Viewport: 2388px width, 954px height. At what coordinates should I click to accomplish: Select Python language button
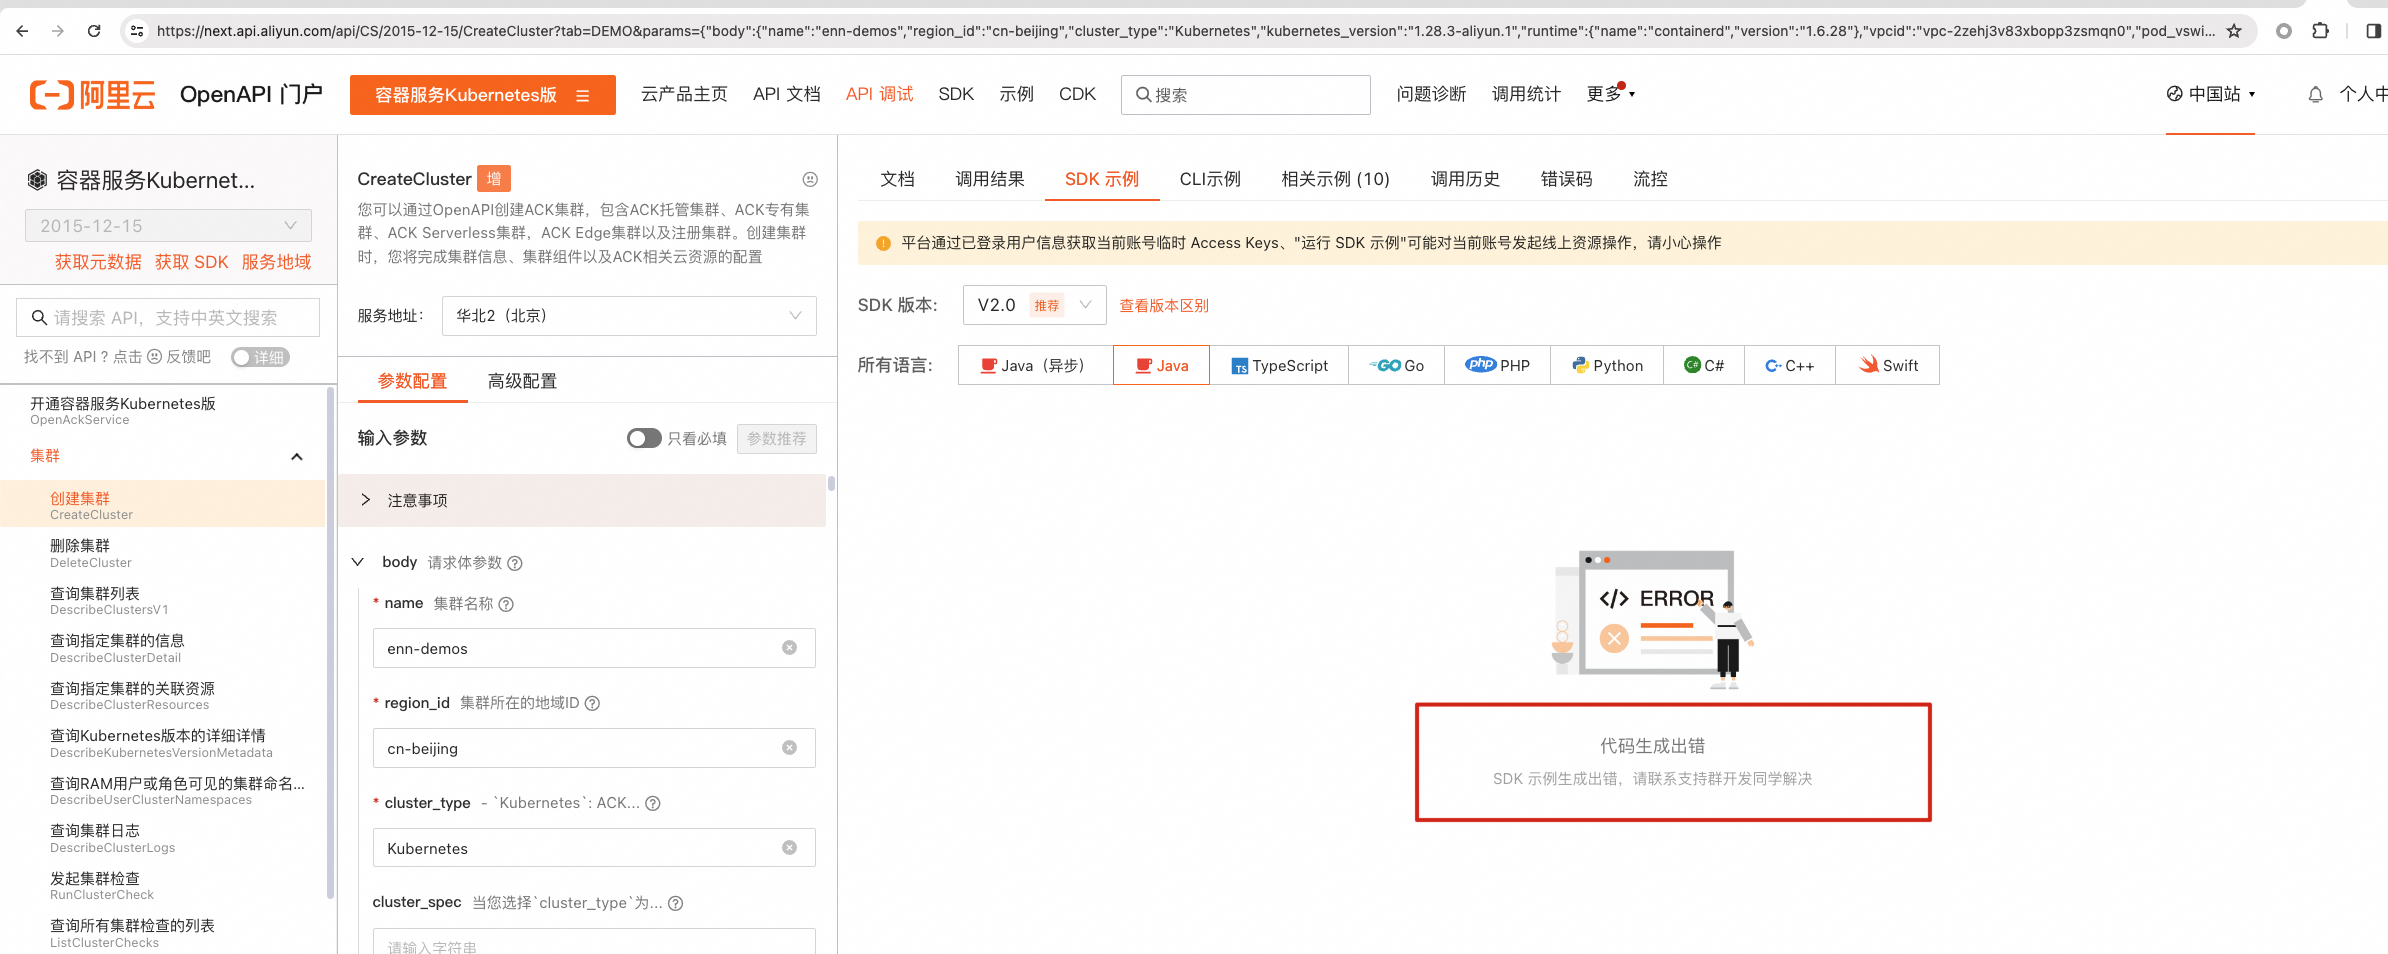pos(1607,365)
